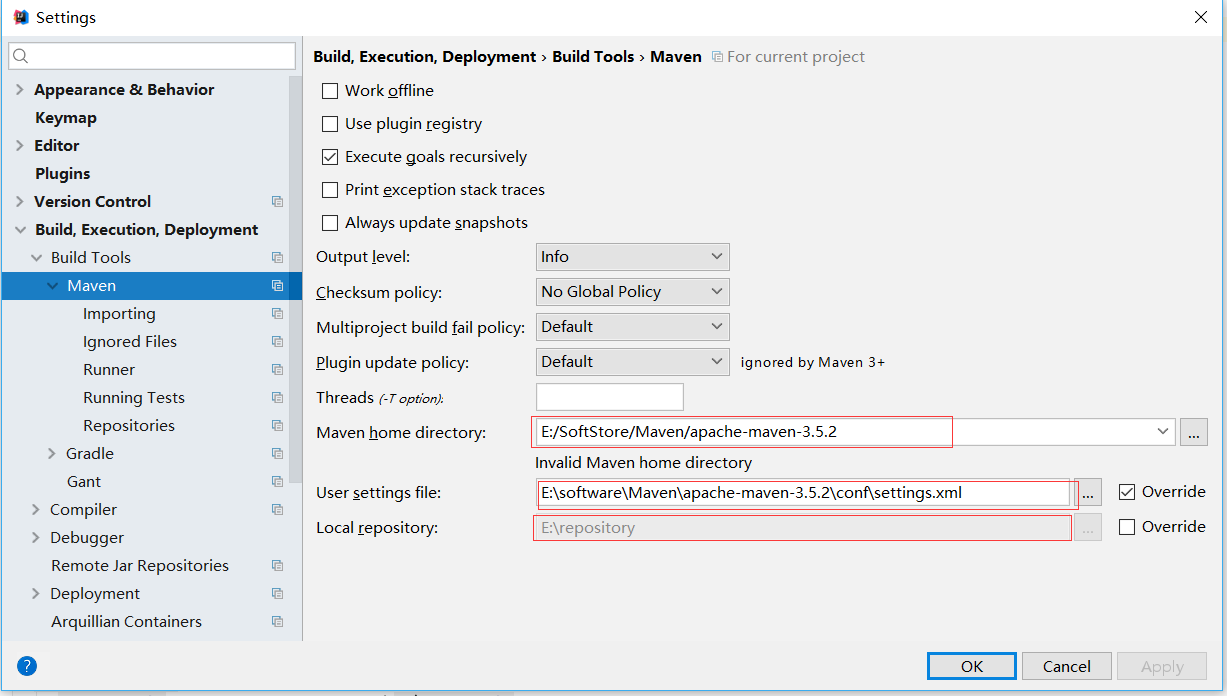Expand the Version Control node
The height and width of the screenshot is (696, 1227).
[19, 202]
